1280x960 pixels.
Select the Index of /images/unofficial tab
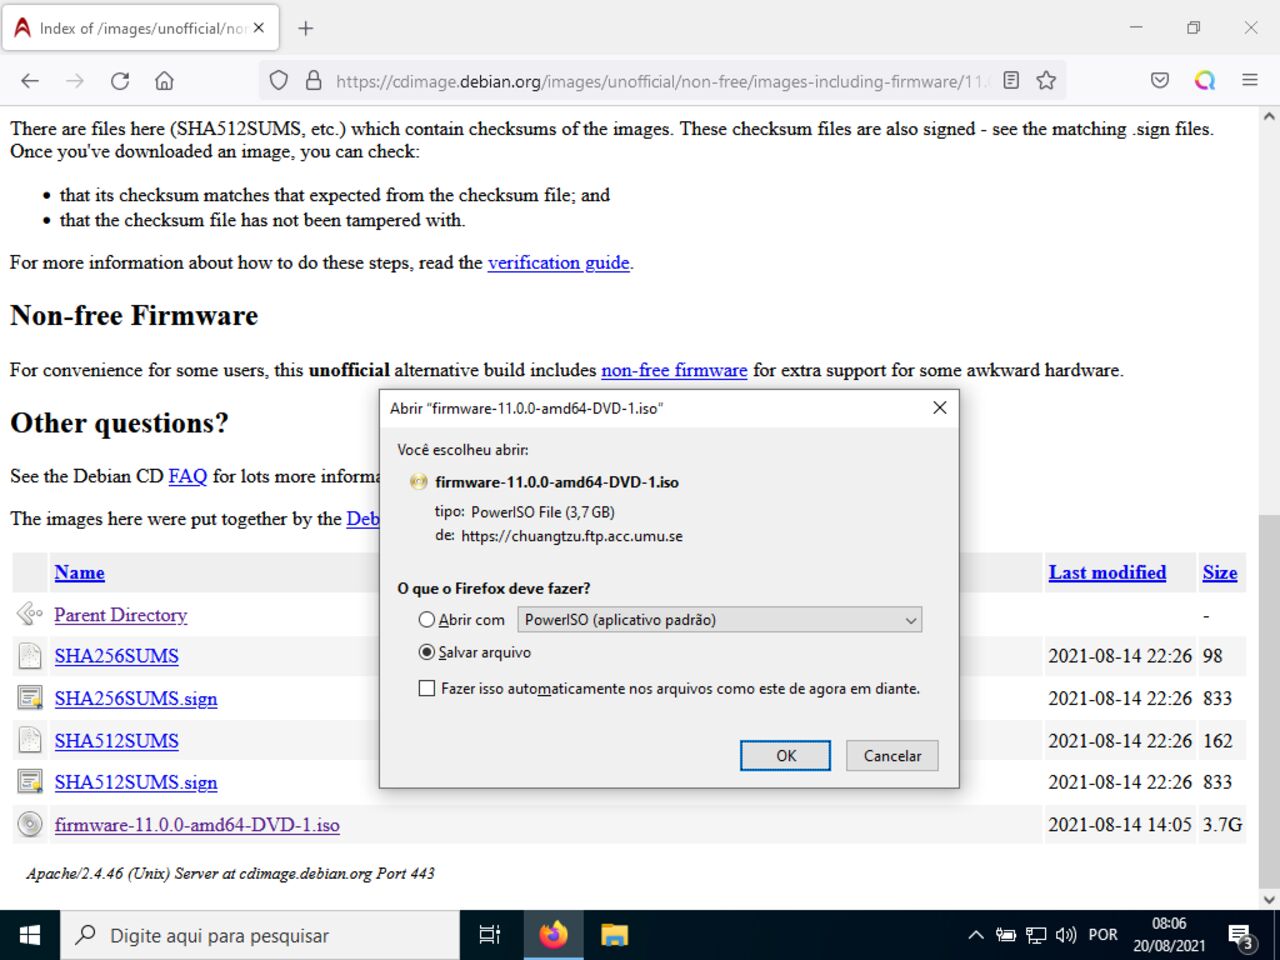(141, 28)
